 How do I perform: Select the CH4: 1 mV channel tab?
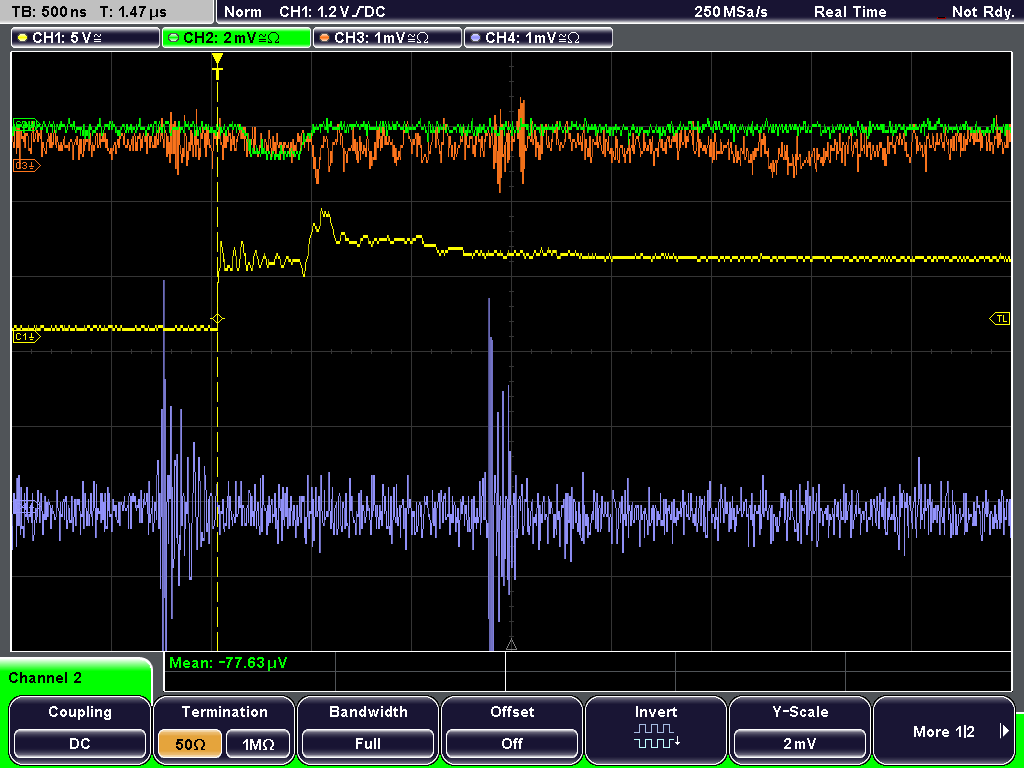pyautogui.click(x=538, y=37)
